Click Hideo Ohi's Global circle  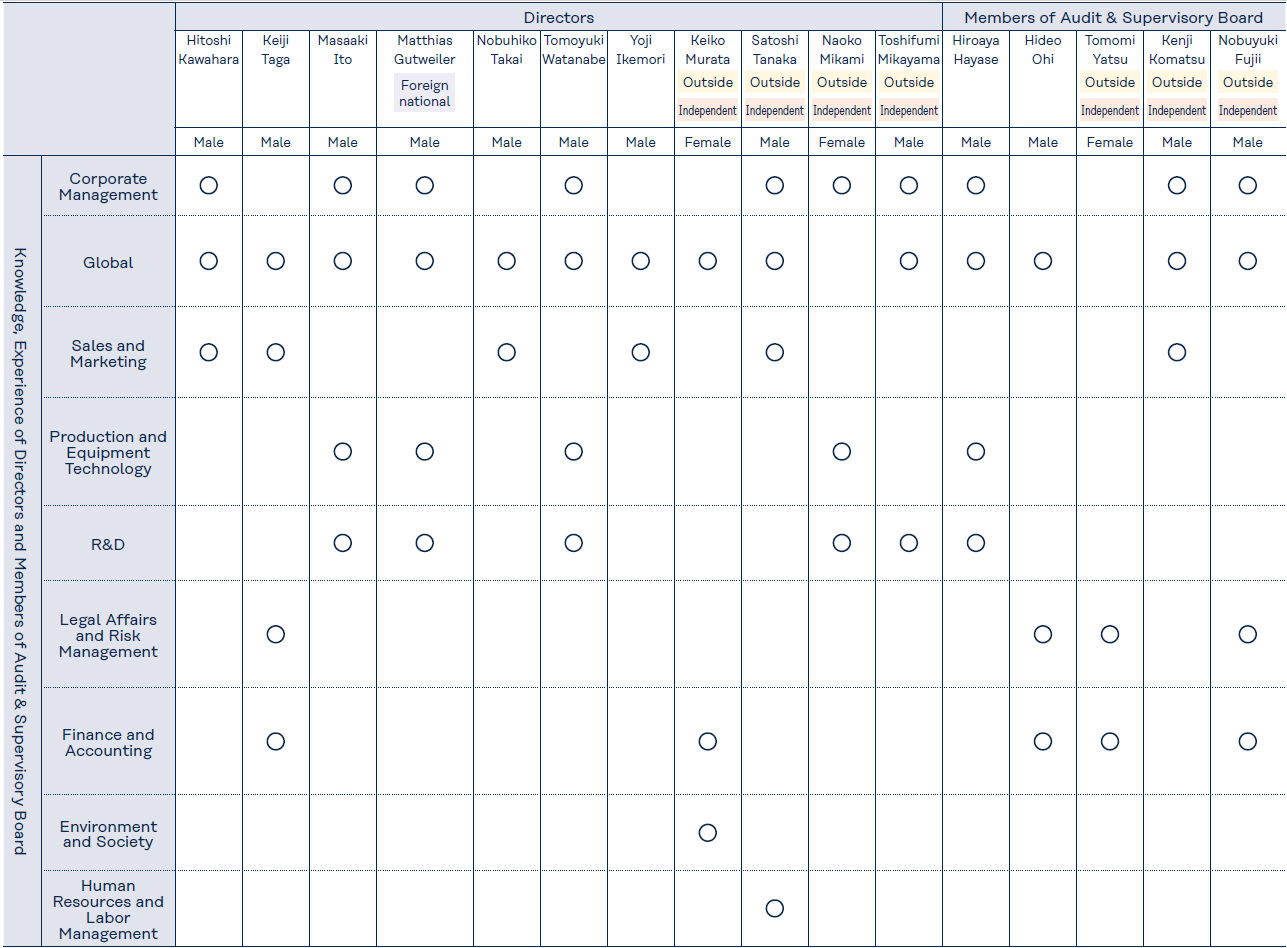[1043, 261]
